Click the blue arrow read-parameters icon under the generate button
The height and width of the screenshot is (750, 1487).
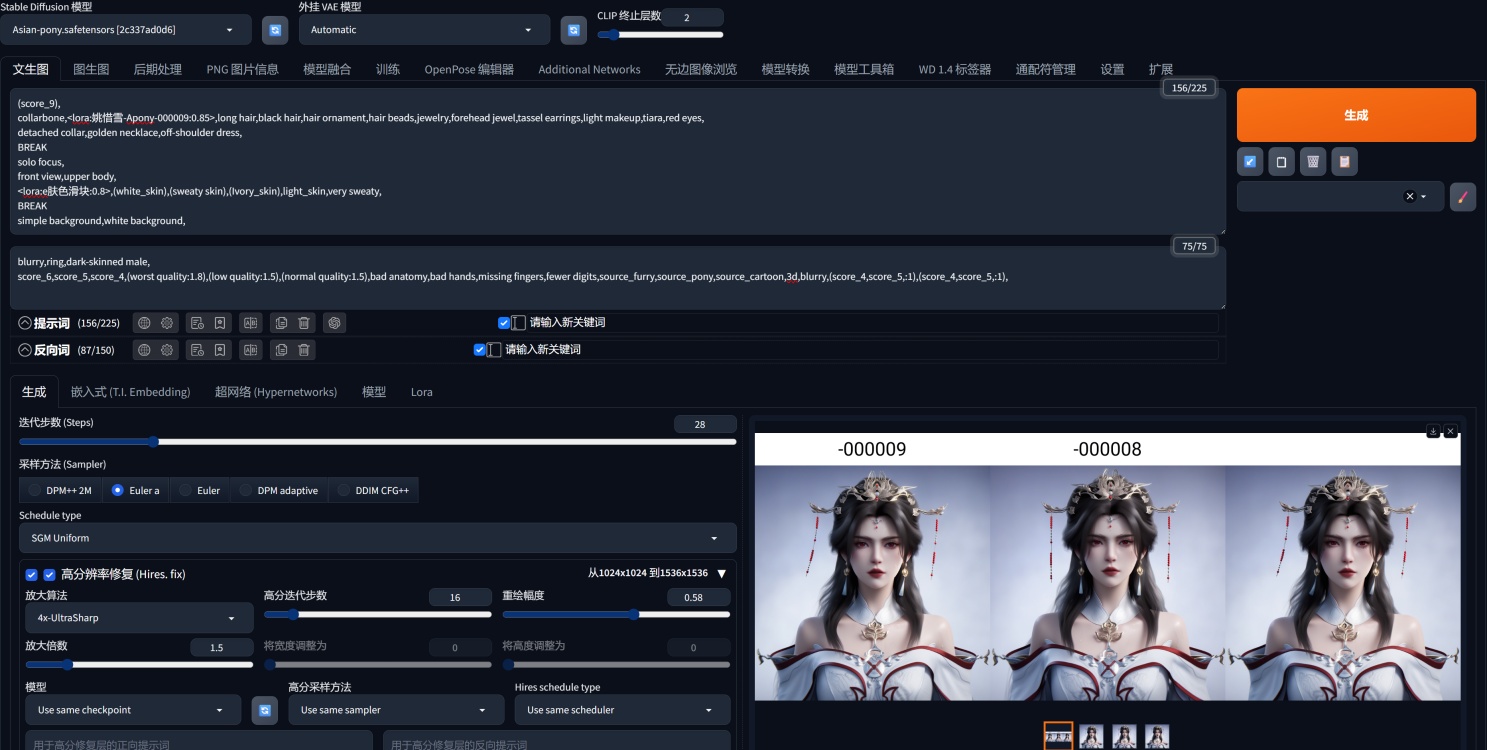[x=1249, y=161]
